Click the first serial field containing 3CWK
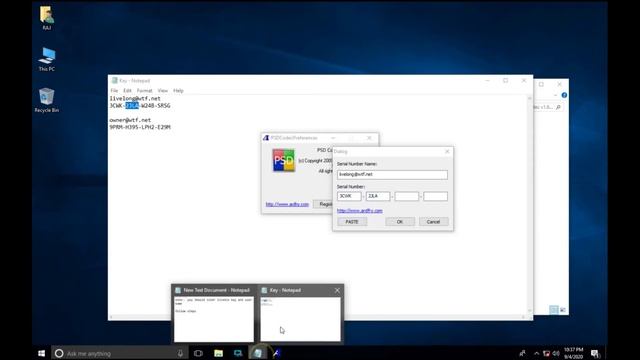The height and width of the screenshot is (360, 640). (349, 196)
